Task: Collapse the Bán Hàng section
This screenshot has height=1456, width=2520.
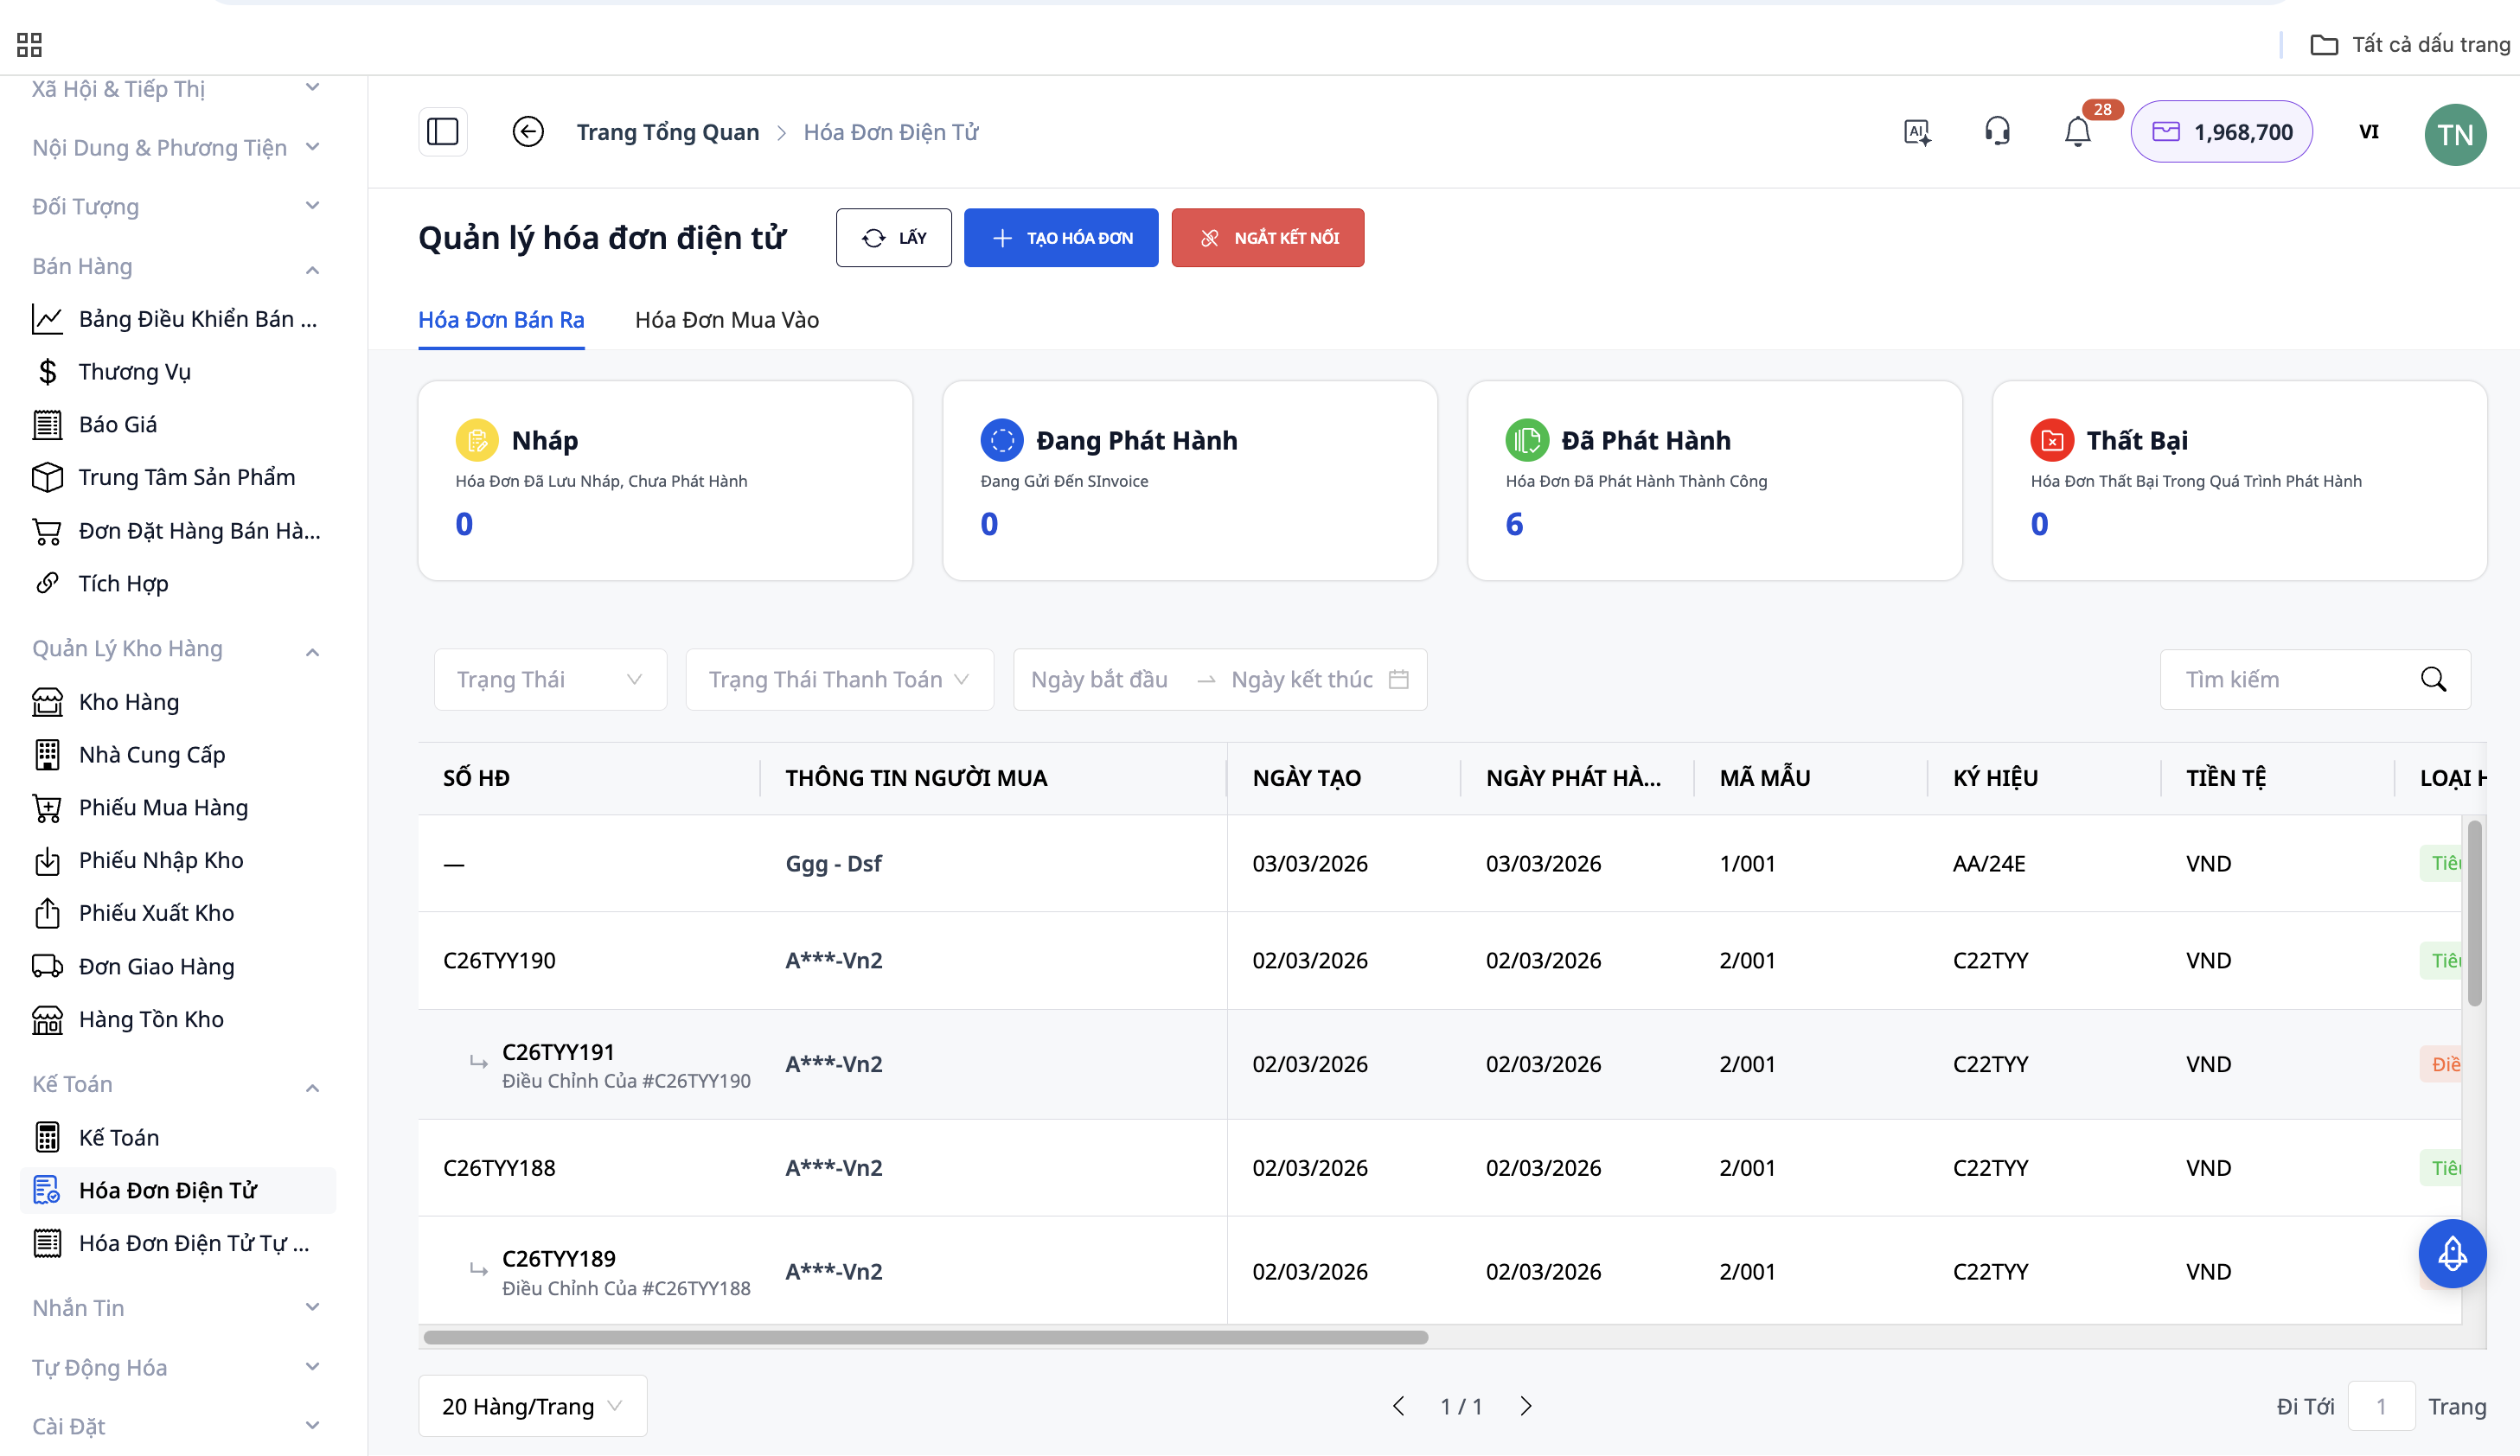Action: coord(312,268)
